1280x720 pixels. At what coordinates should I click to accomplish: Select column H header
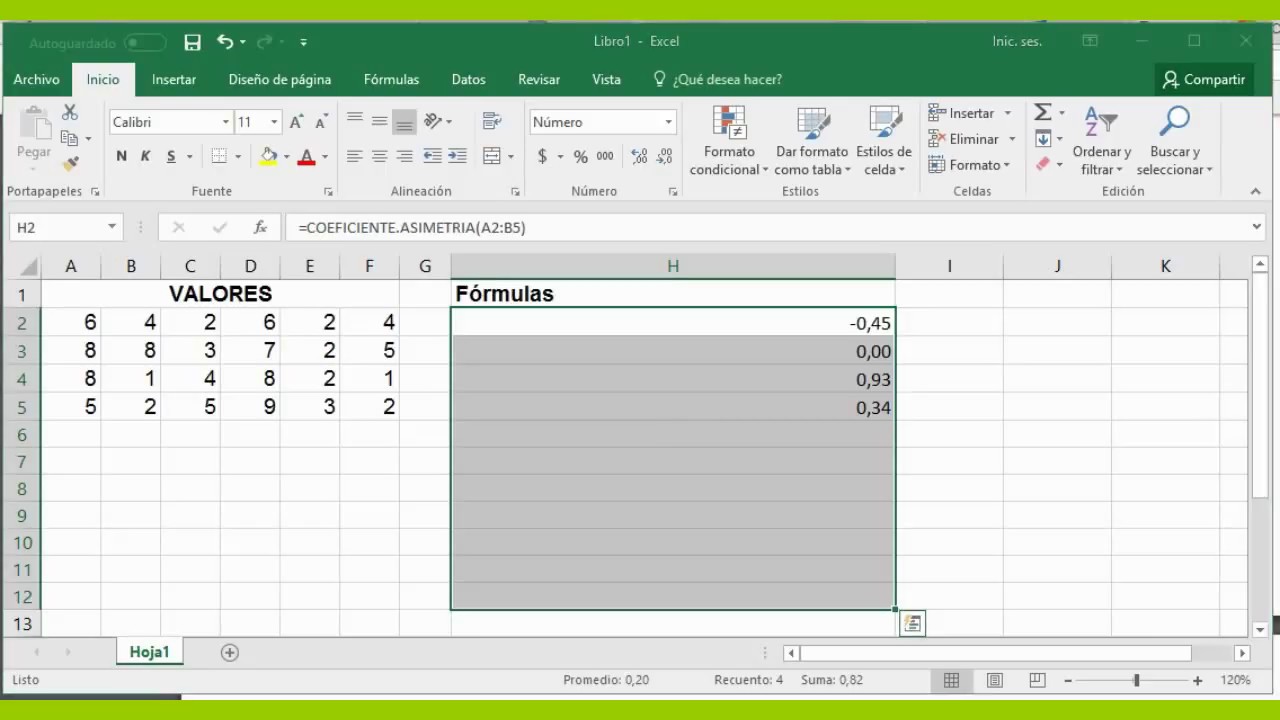(673, 266)
